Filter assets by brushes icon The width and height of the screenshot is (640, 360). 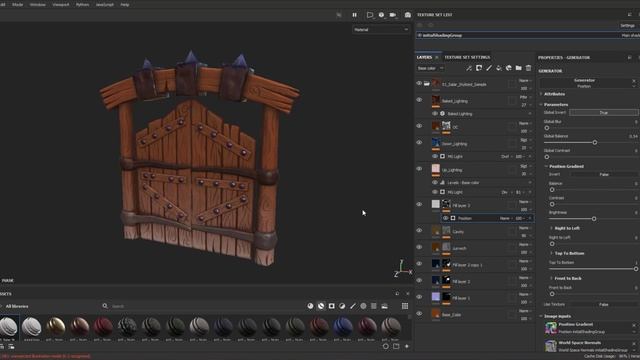(x=353, y=306)
